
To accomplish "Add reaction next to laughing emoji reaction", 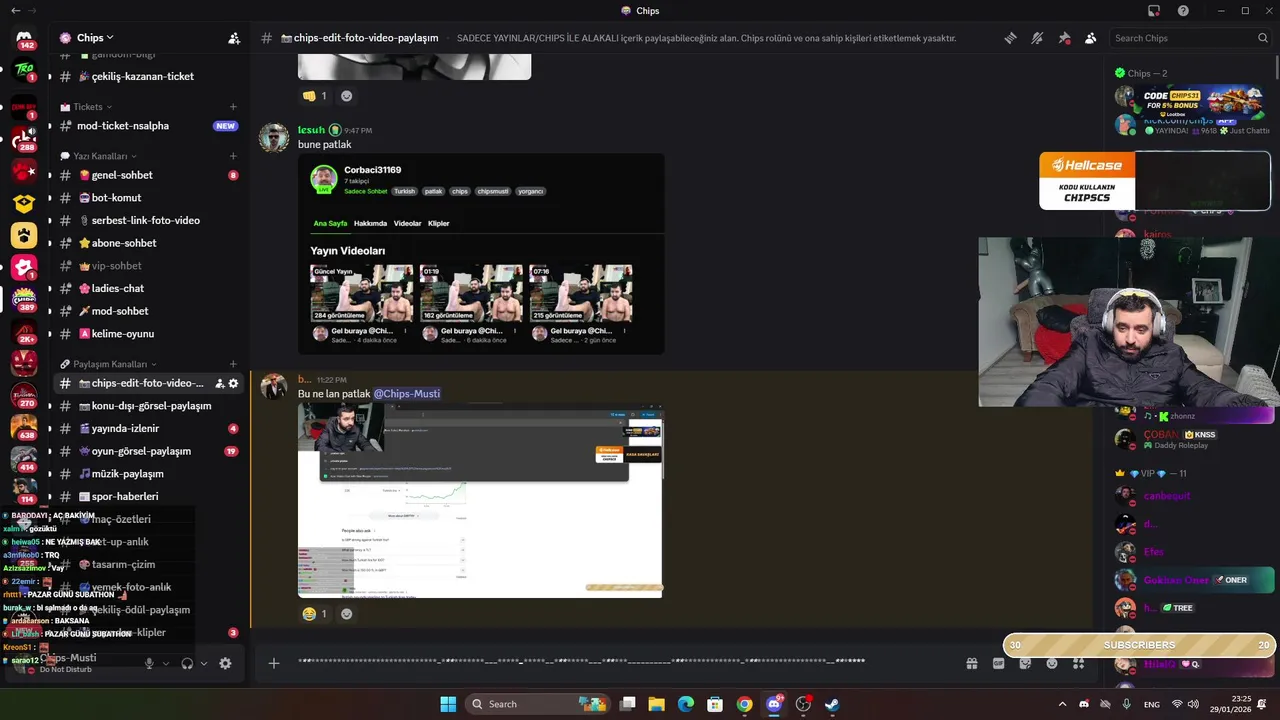I will (347, 613).
